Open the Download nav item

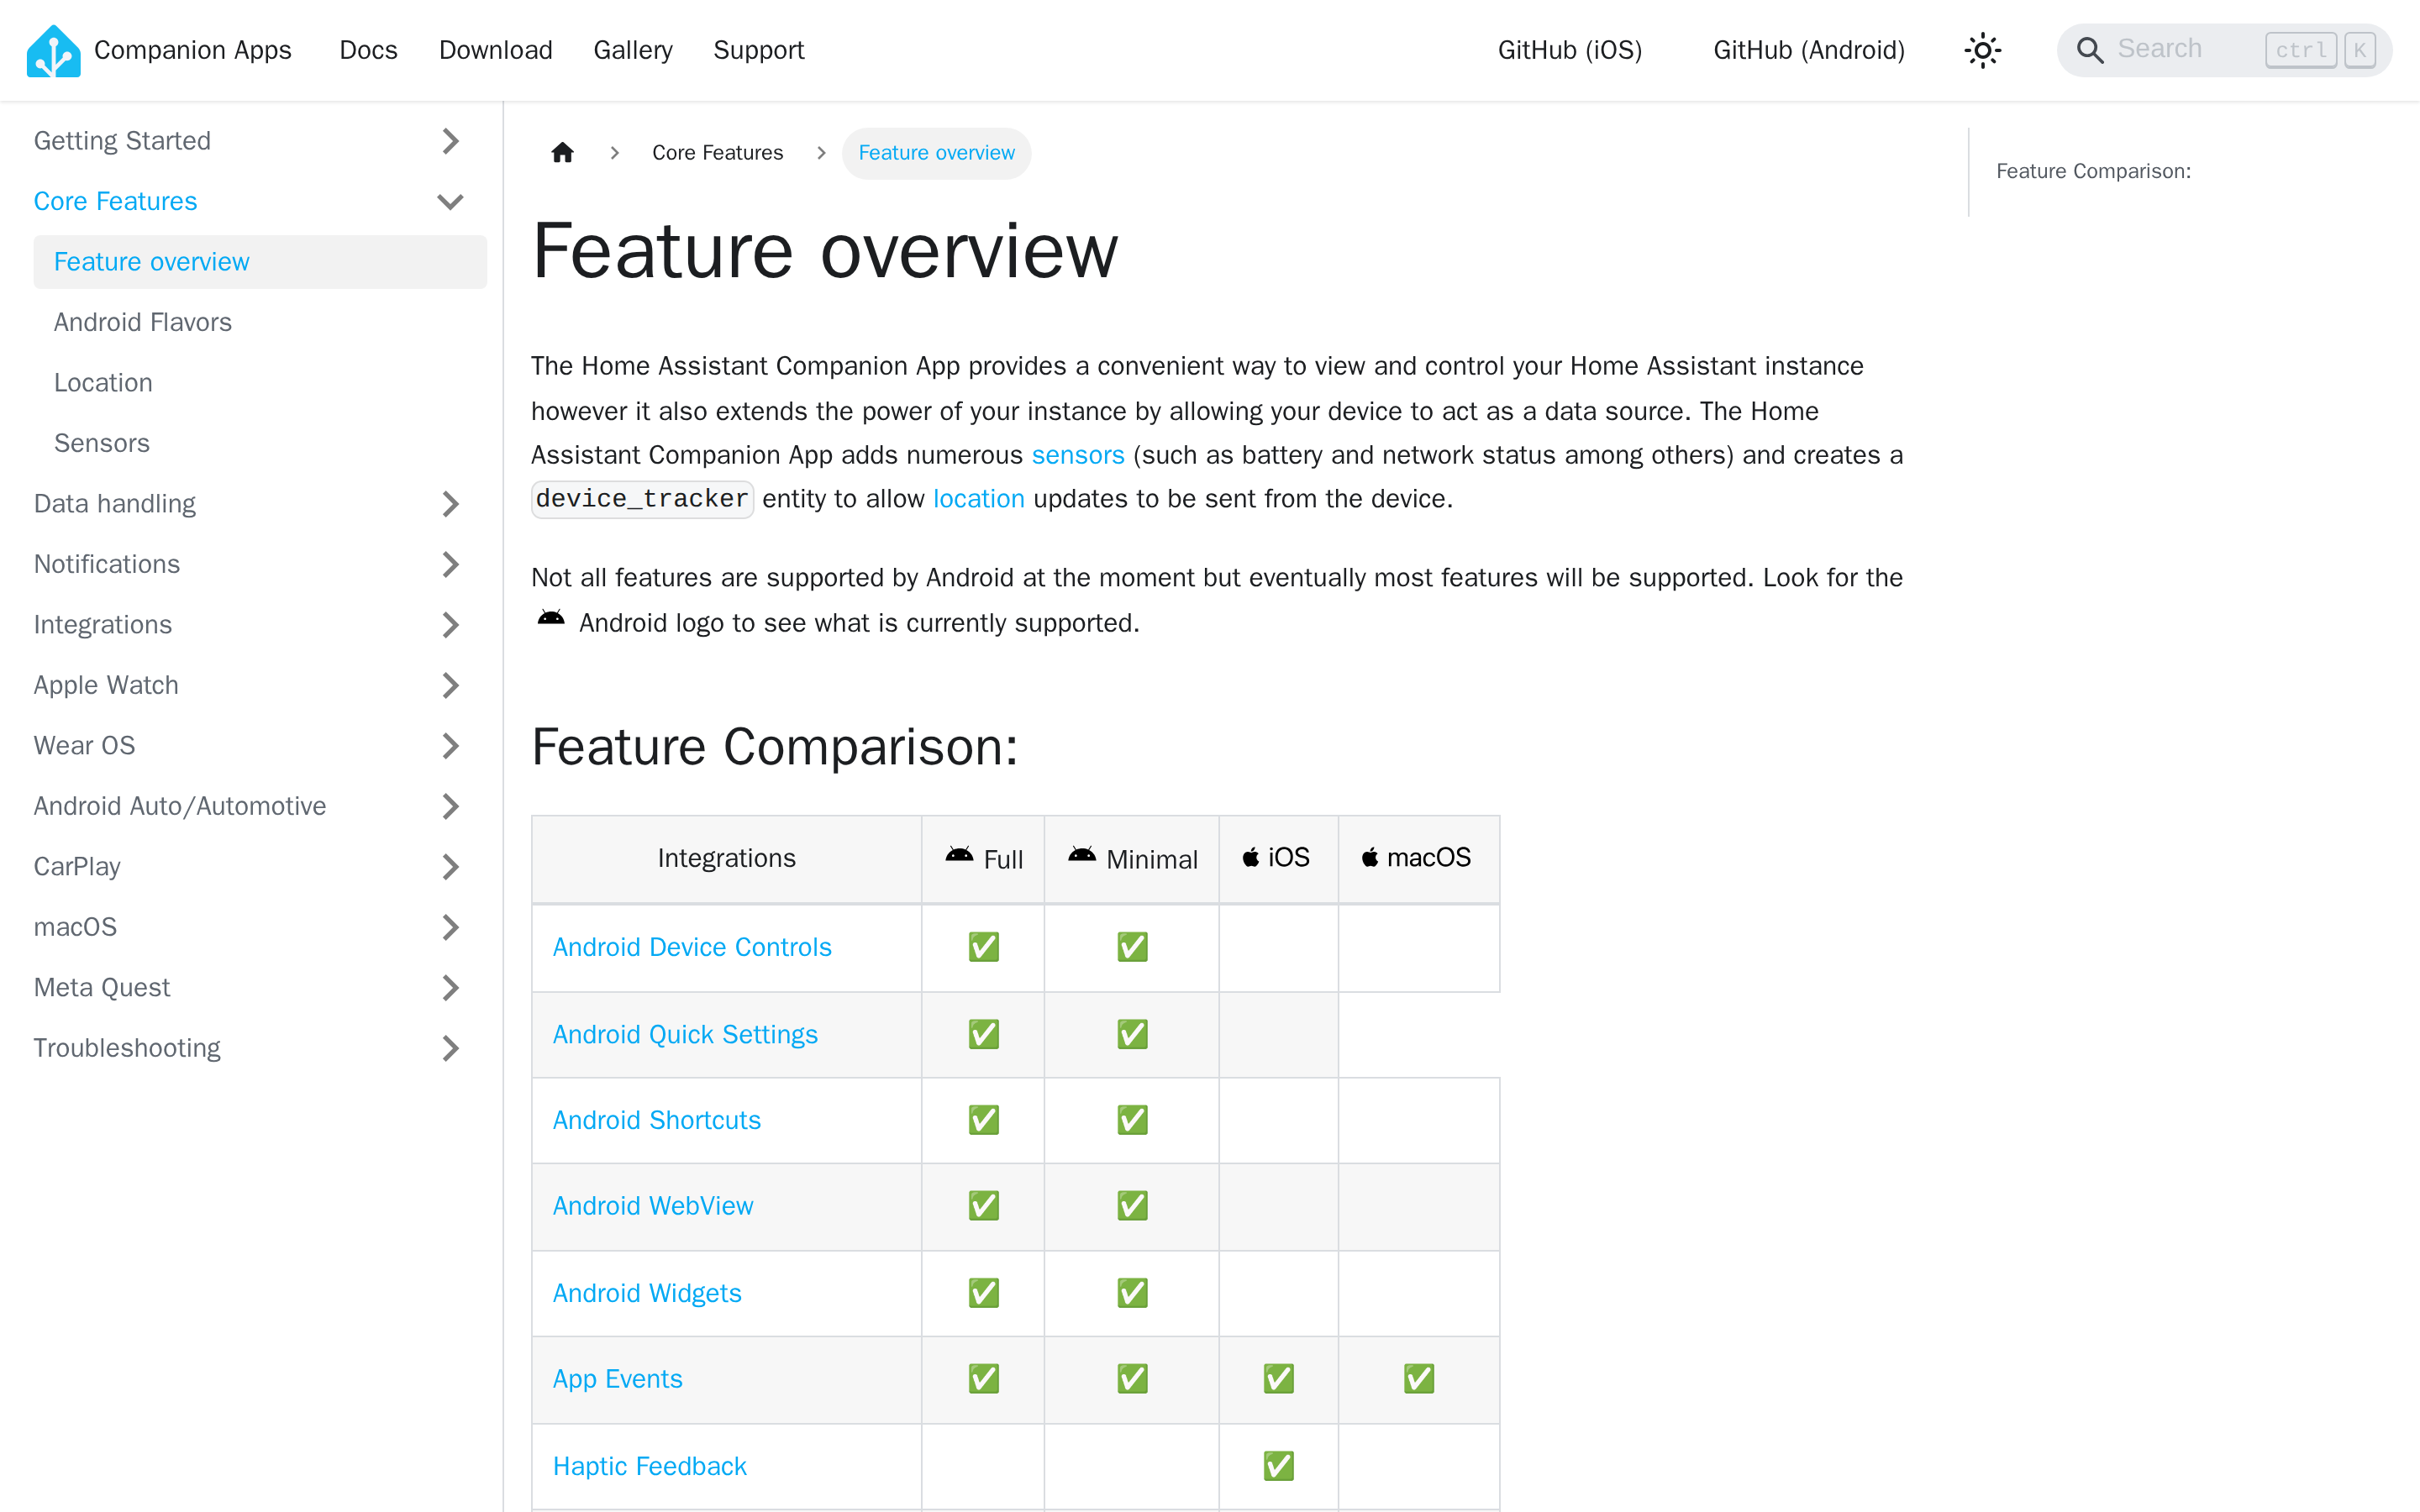[495, 50]
